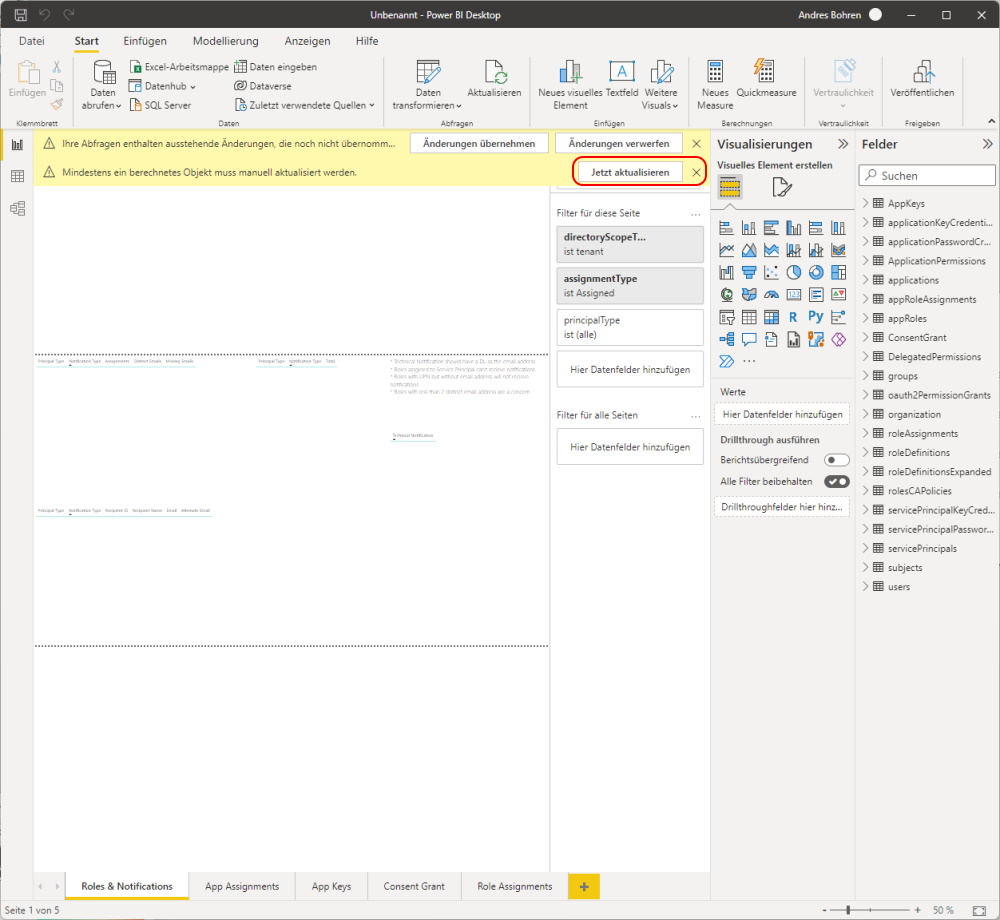
Task: Open the assignmentType filter card
Action: [629, 286]
